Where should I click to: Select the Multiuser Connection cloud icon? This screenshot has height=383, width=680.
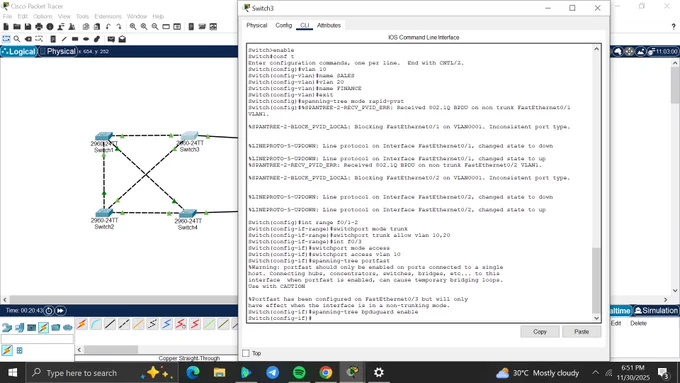point(68,327)
